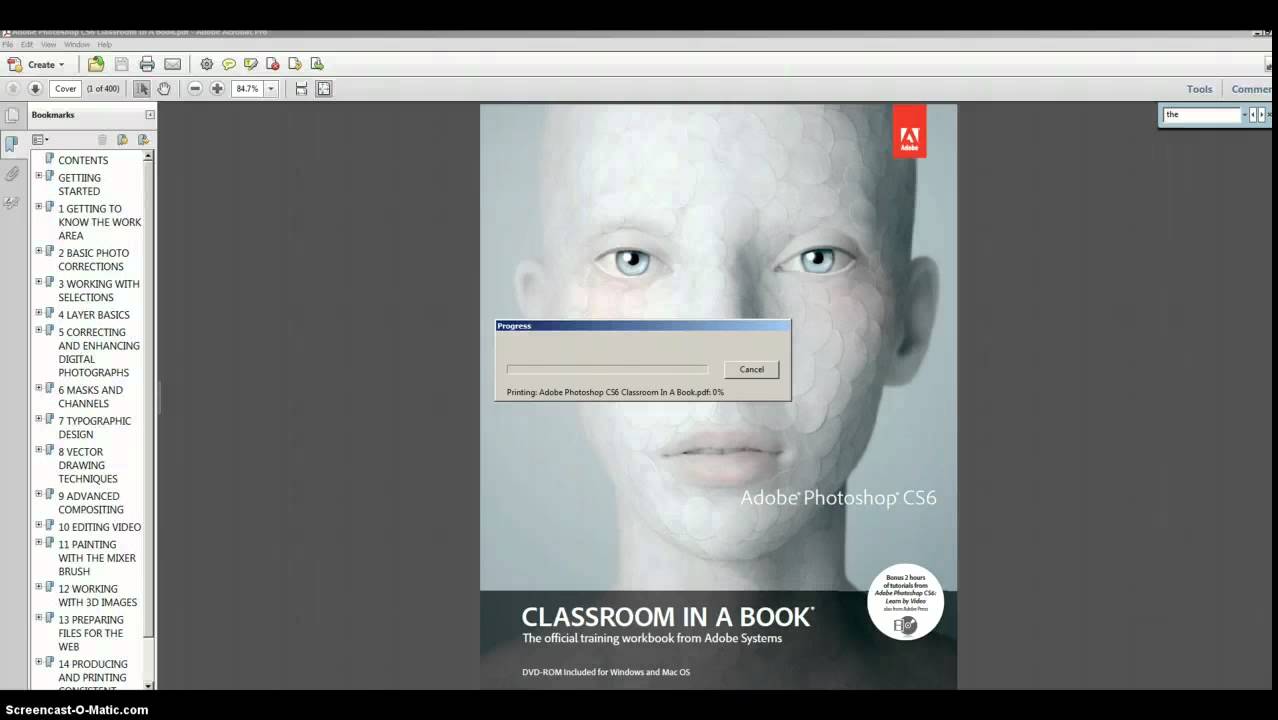The height and width of the screenshot is (720, 1278).
Task: Click the delete bookmark trash icon
Action: coord(102,140)
